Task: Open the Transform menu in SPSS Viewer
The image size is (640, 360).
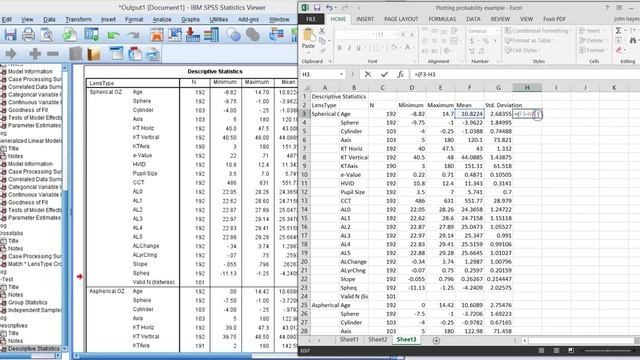Action: [x=78, y=19]
